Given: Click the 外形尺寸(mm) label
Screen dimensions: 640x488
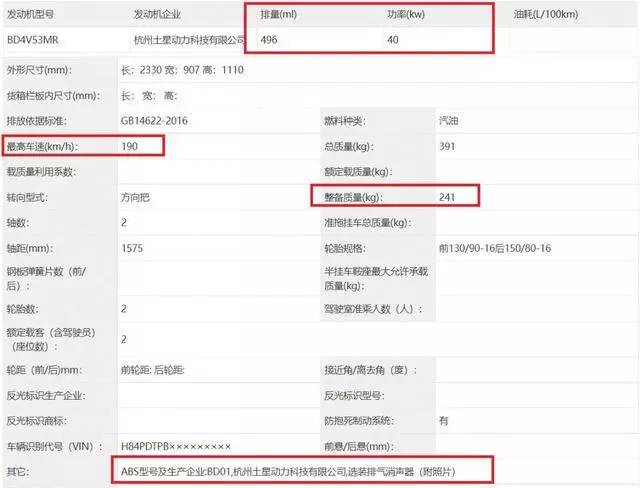Looking at the screenshot, I should (x=39, y=70).
